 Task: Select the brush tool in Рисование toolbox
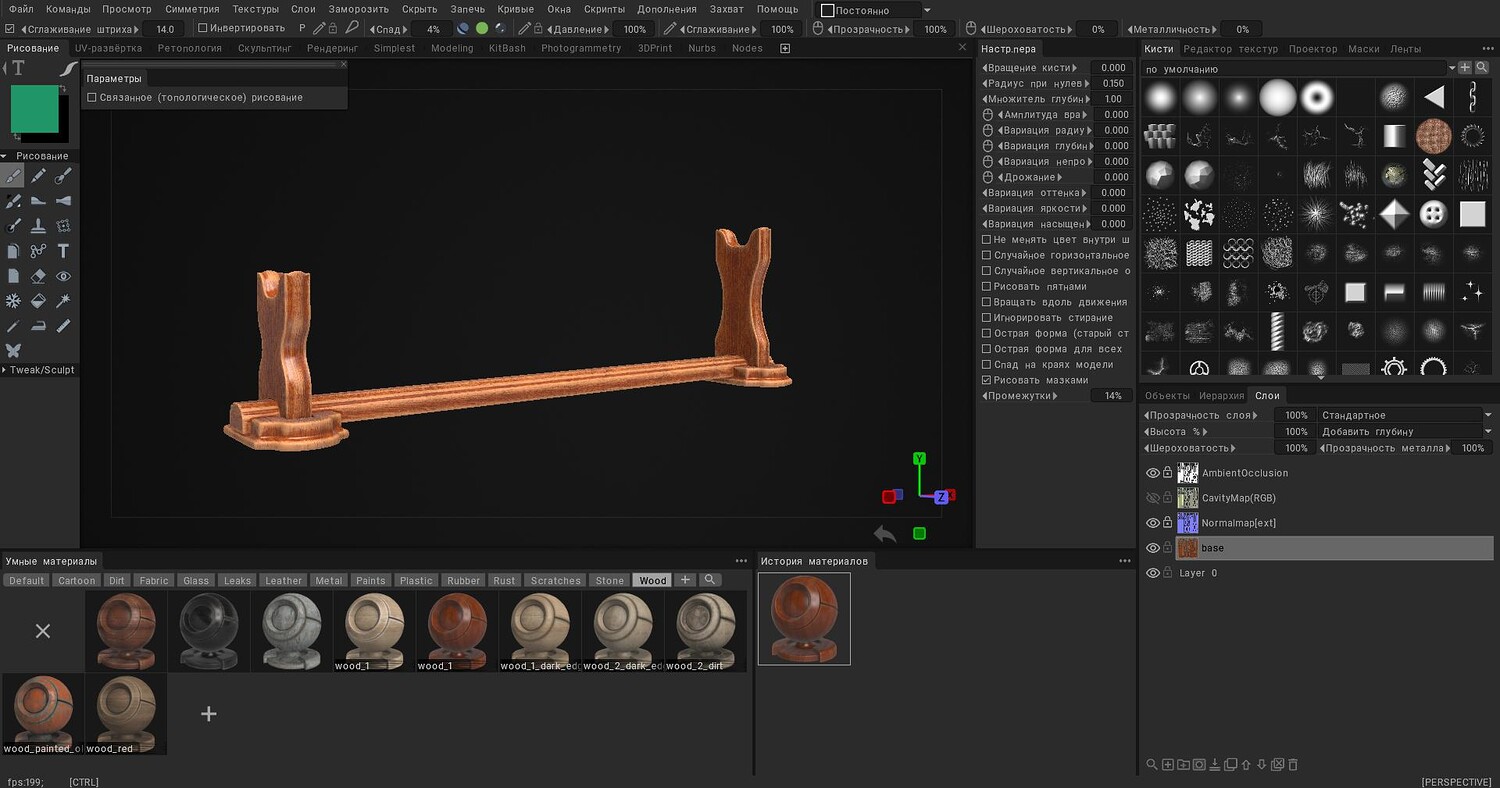[13, 176]
